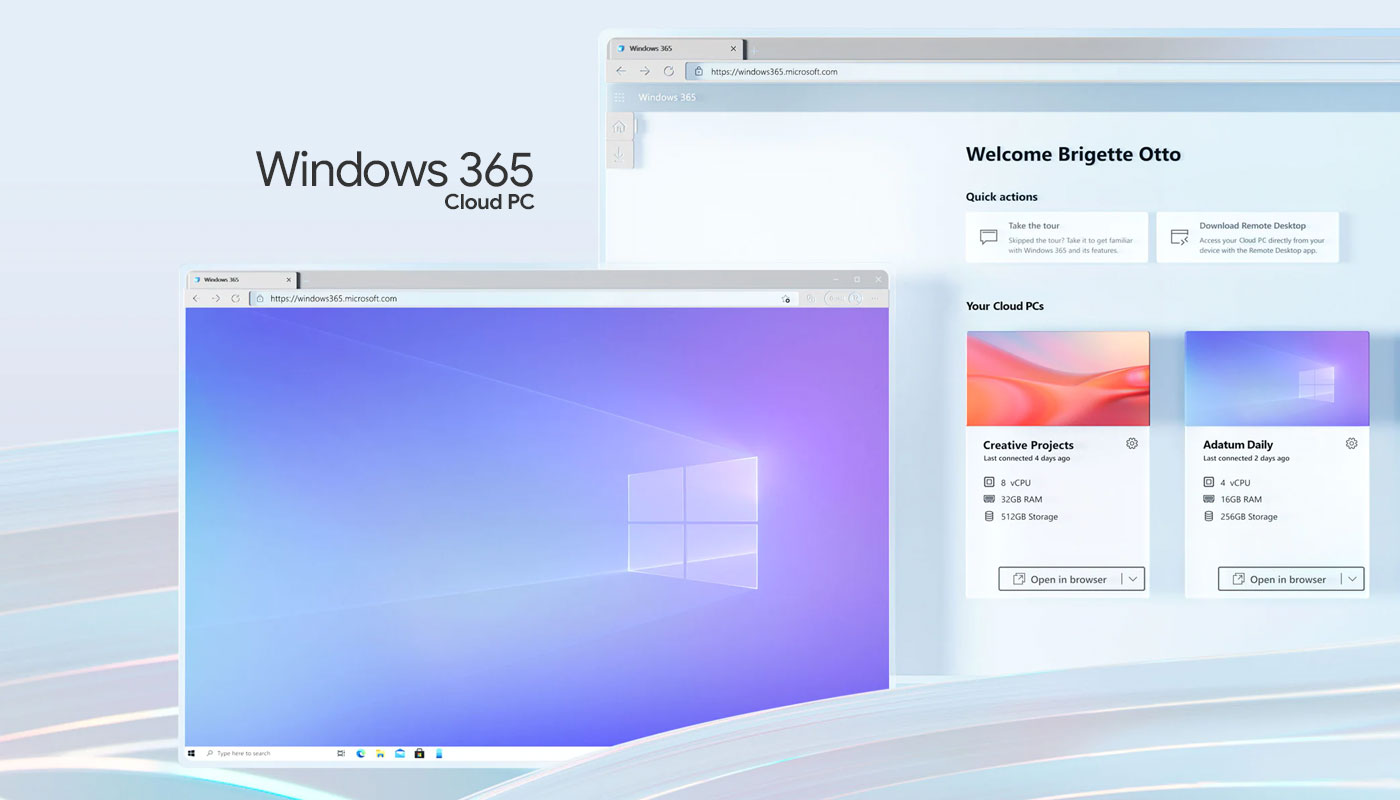Click the Windows 365 title in the site header
The height and width of the screenshot is (800, 1400).
pos(667,97)
